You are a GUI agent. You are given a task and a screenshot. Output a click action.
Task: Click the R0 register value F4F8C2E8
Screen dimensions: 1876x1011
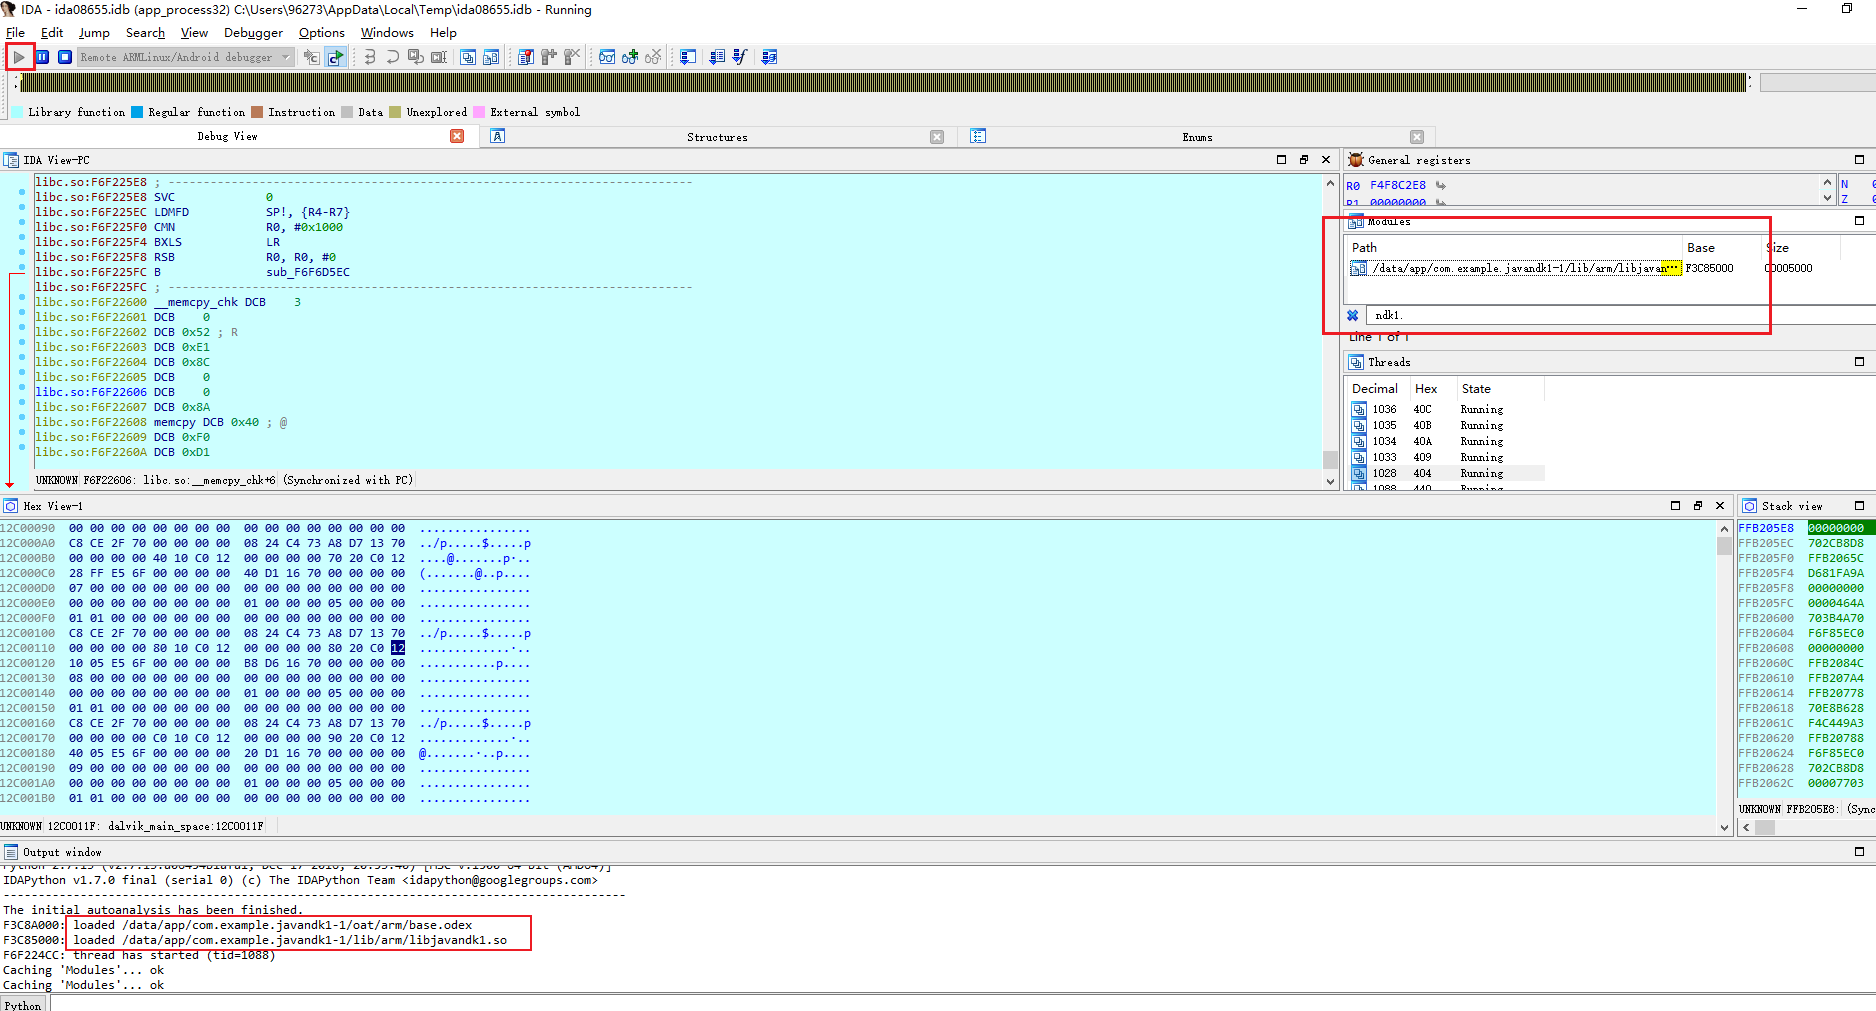tap(1398, 185)
